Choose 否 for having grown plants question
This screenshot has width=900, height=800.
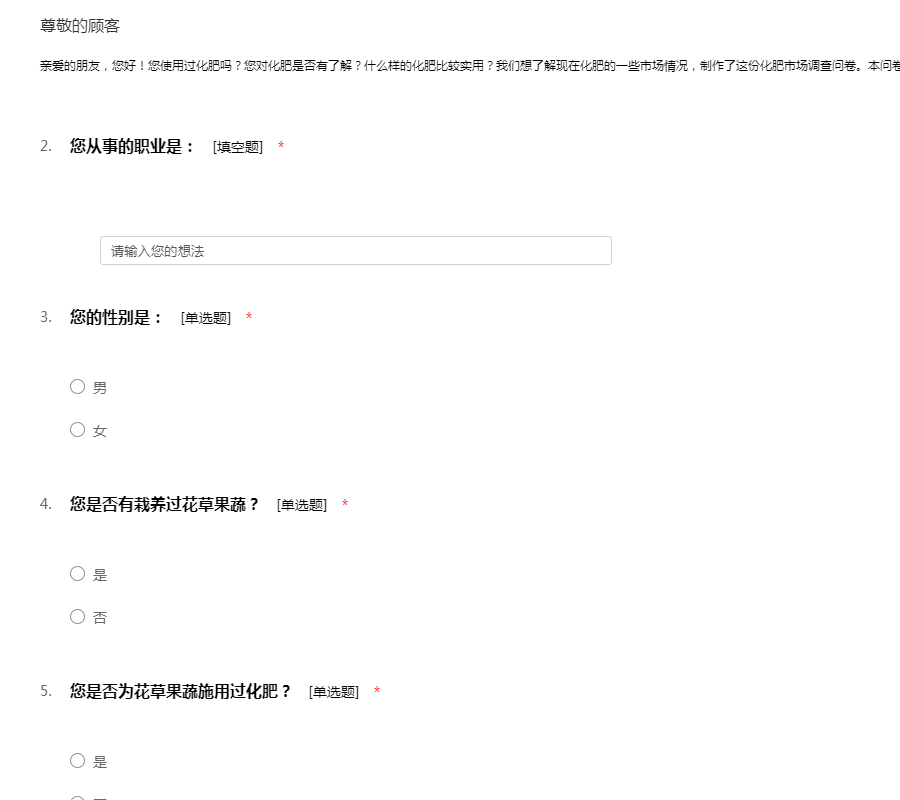coord(78,617)
